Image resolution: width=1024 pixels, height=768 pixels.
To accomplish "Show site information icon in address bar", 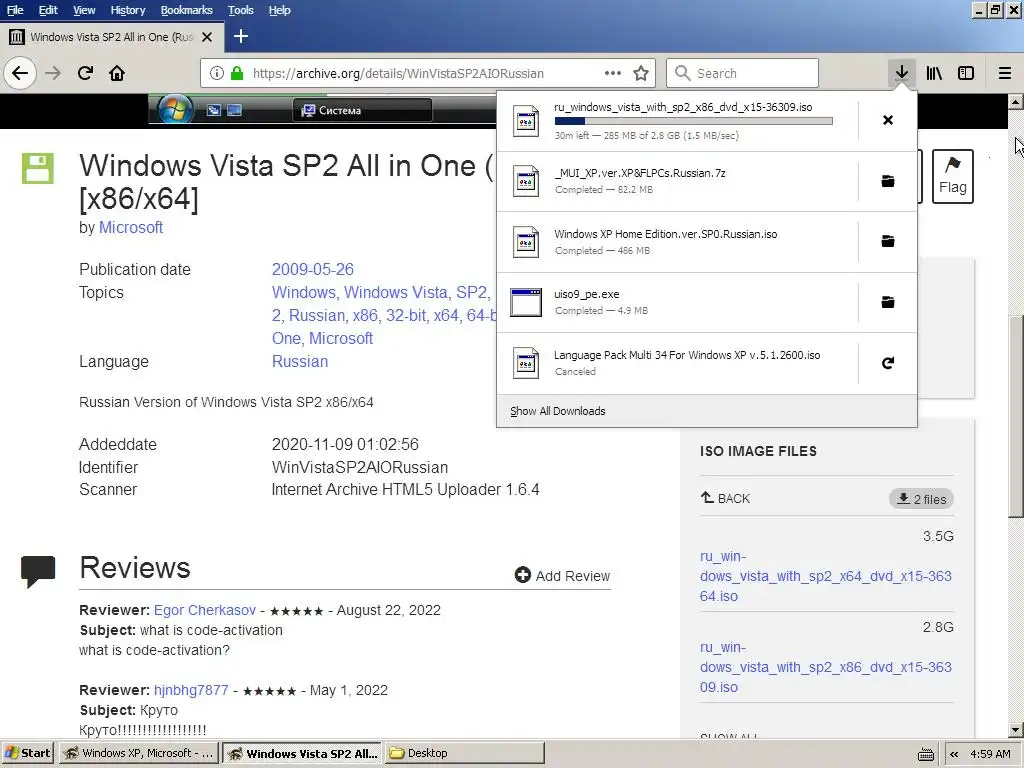I will [217, 73].
